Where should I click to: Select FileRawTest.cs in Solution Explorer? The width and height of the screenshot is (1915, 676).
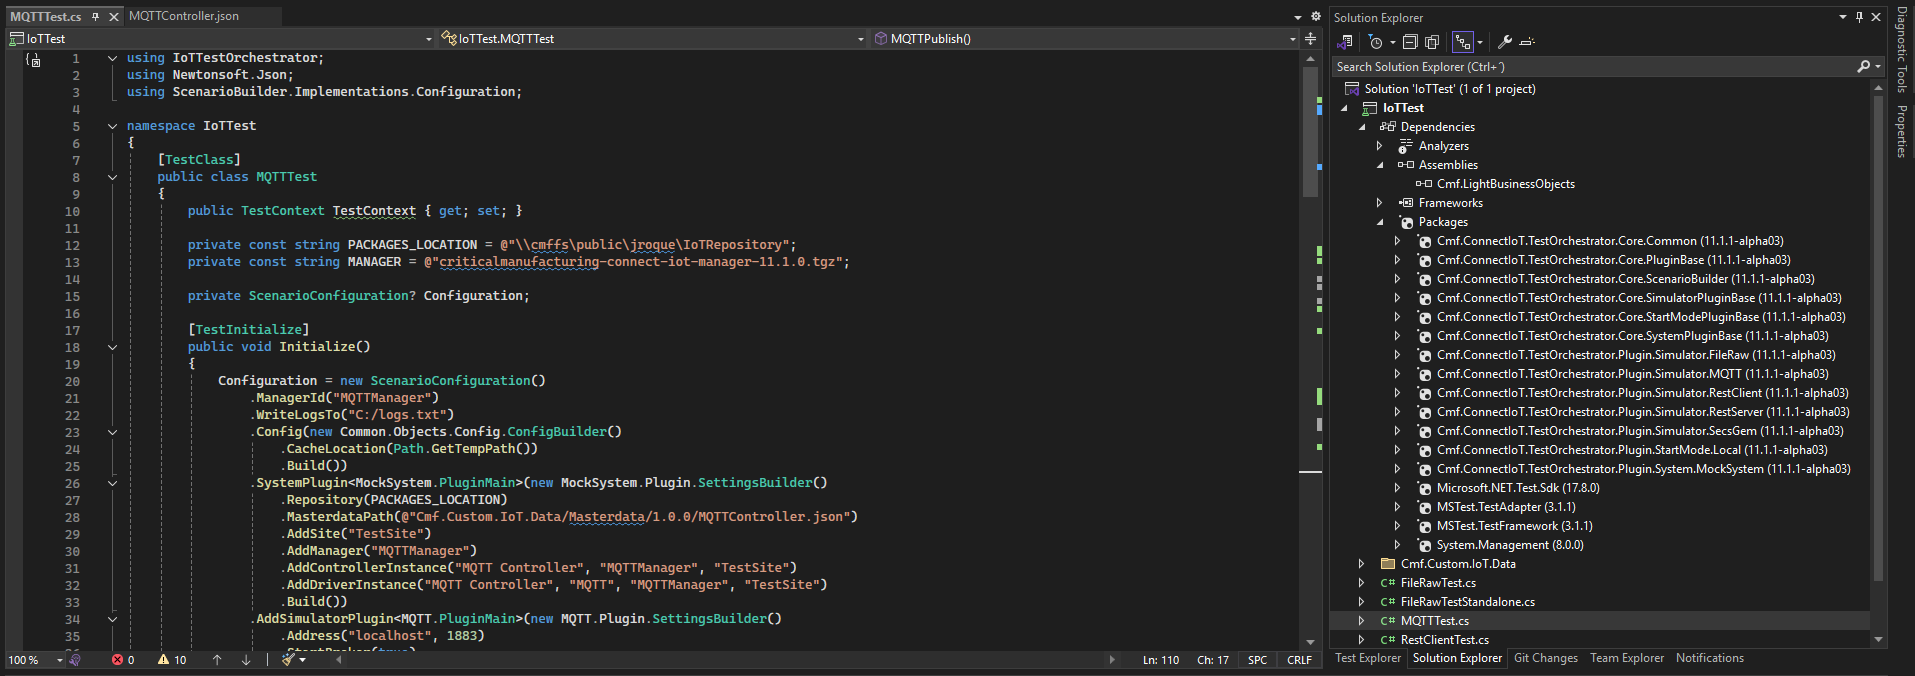1438,583
